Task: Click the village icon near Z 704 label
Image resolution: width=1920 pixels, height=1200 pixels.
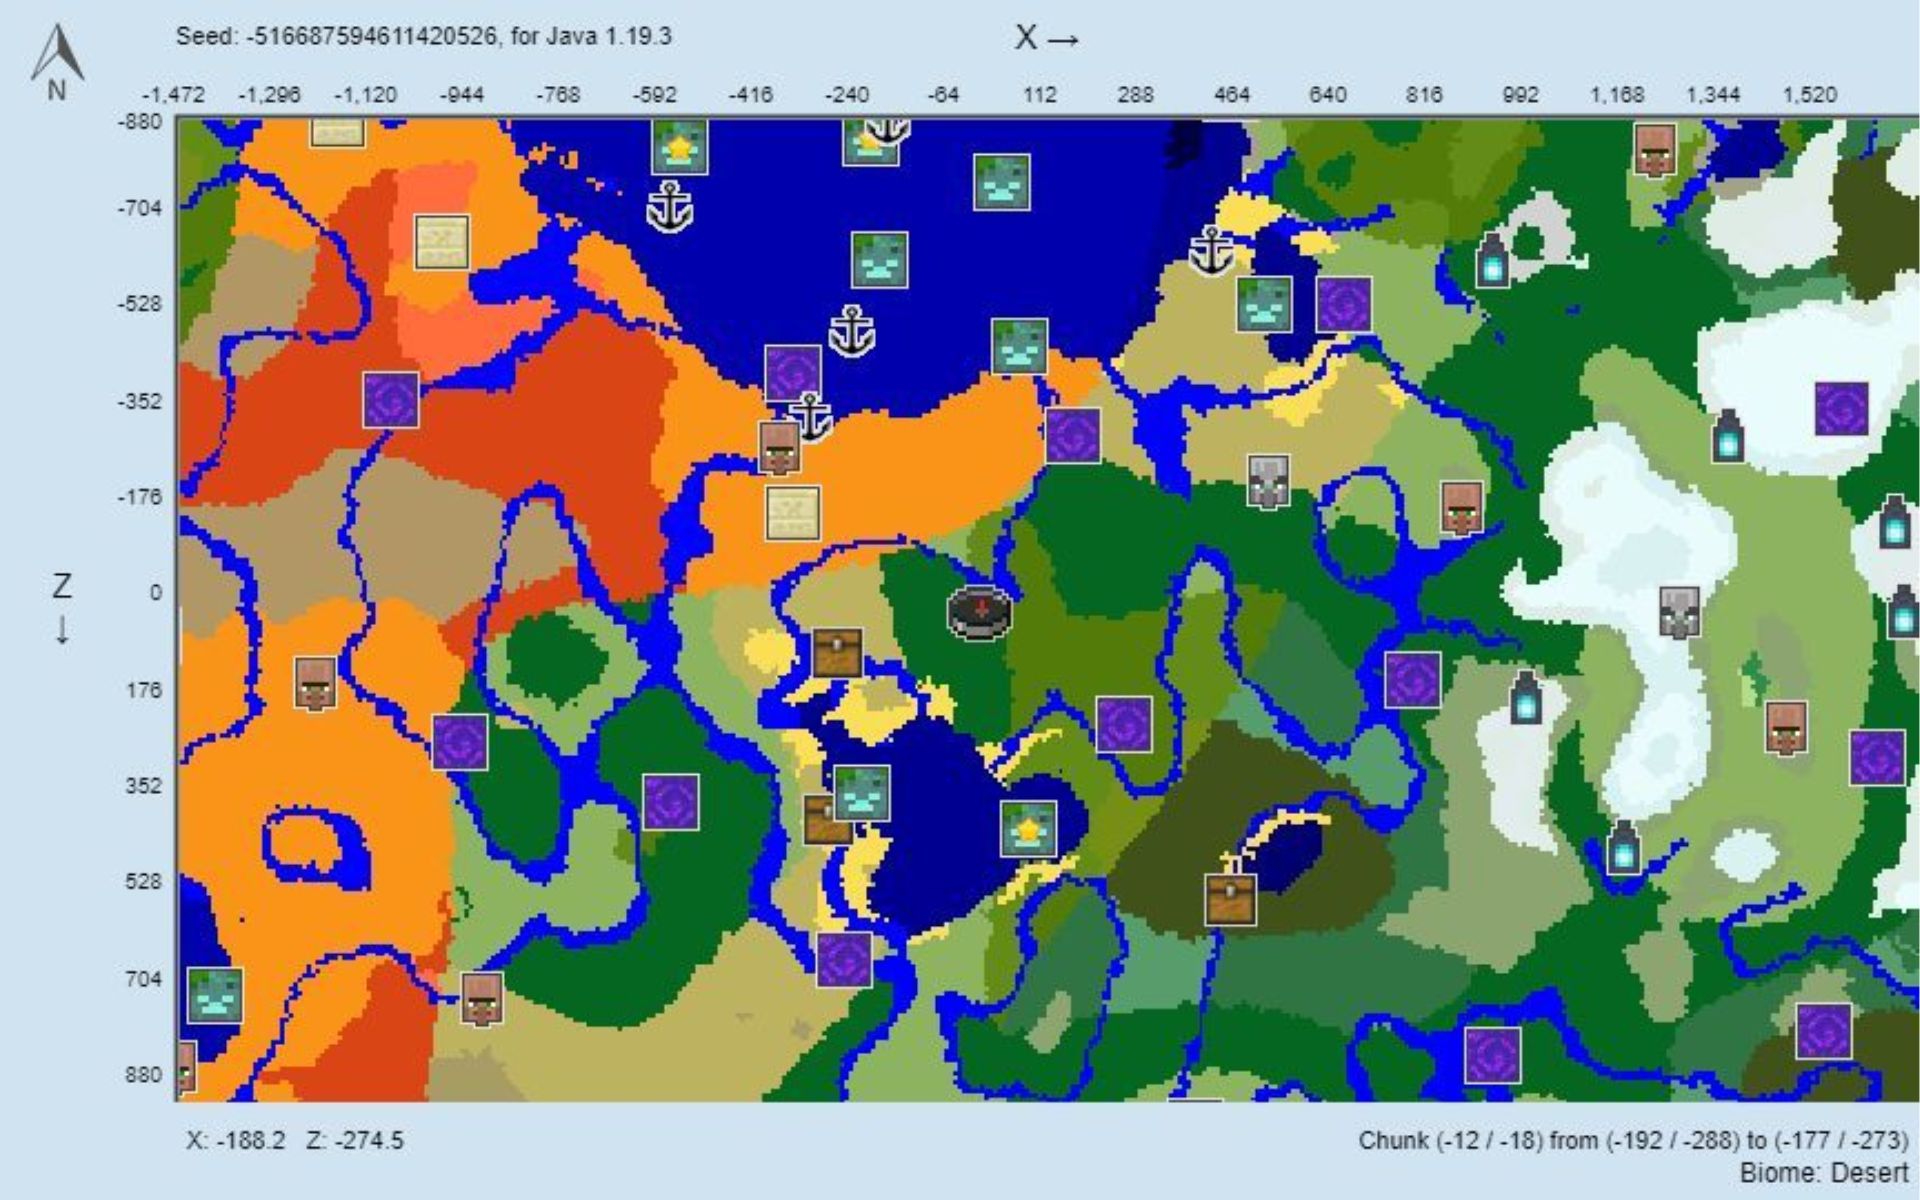Action: click(x=482, y=998)
